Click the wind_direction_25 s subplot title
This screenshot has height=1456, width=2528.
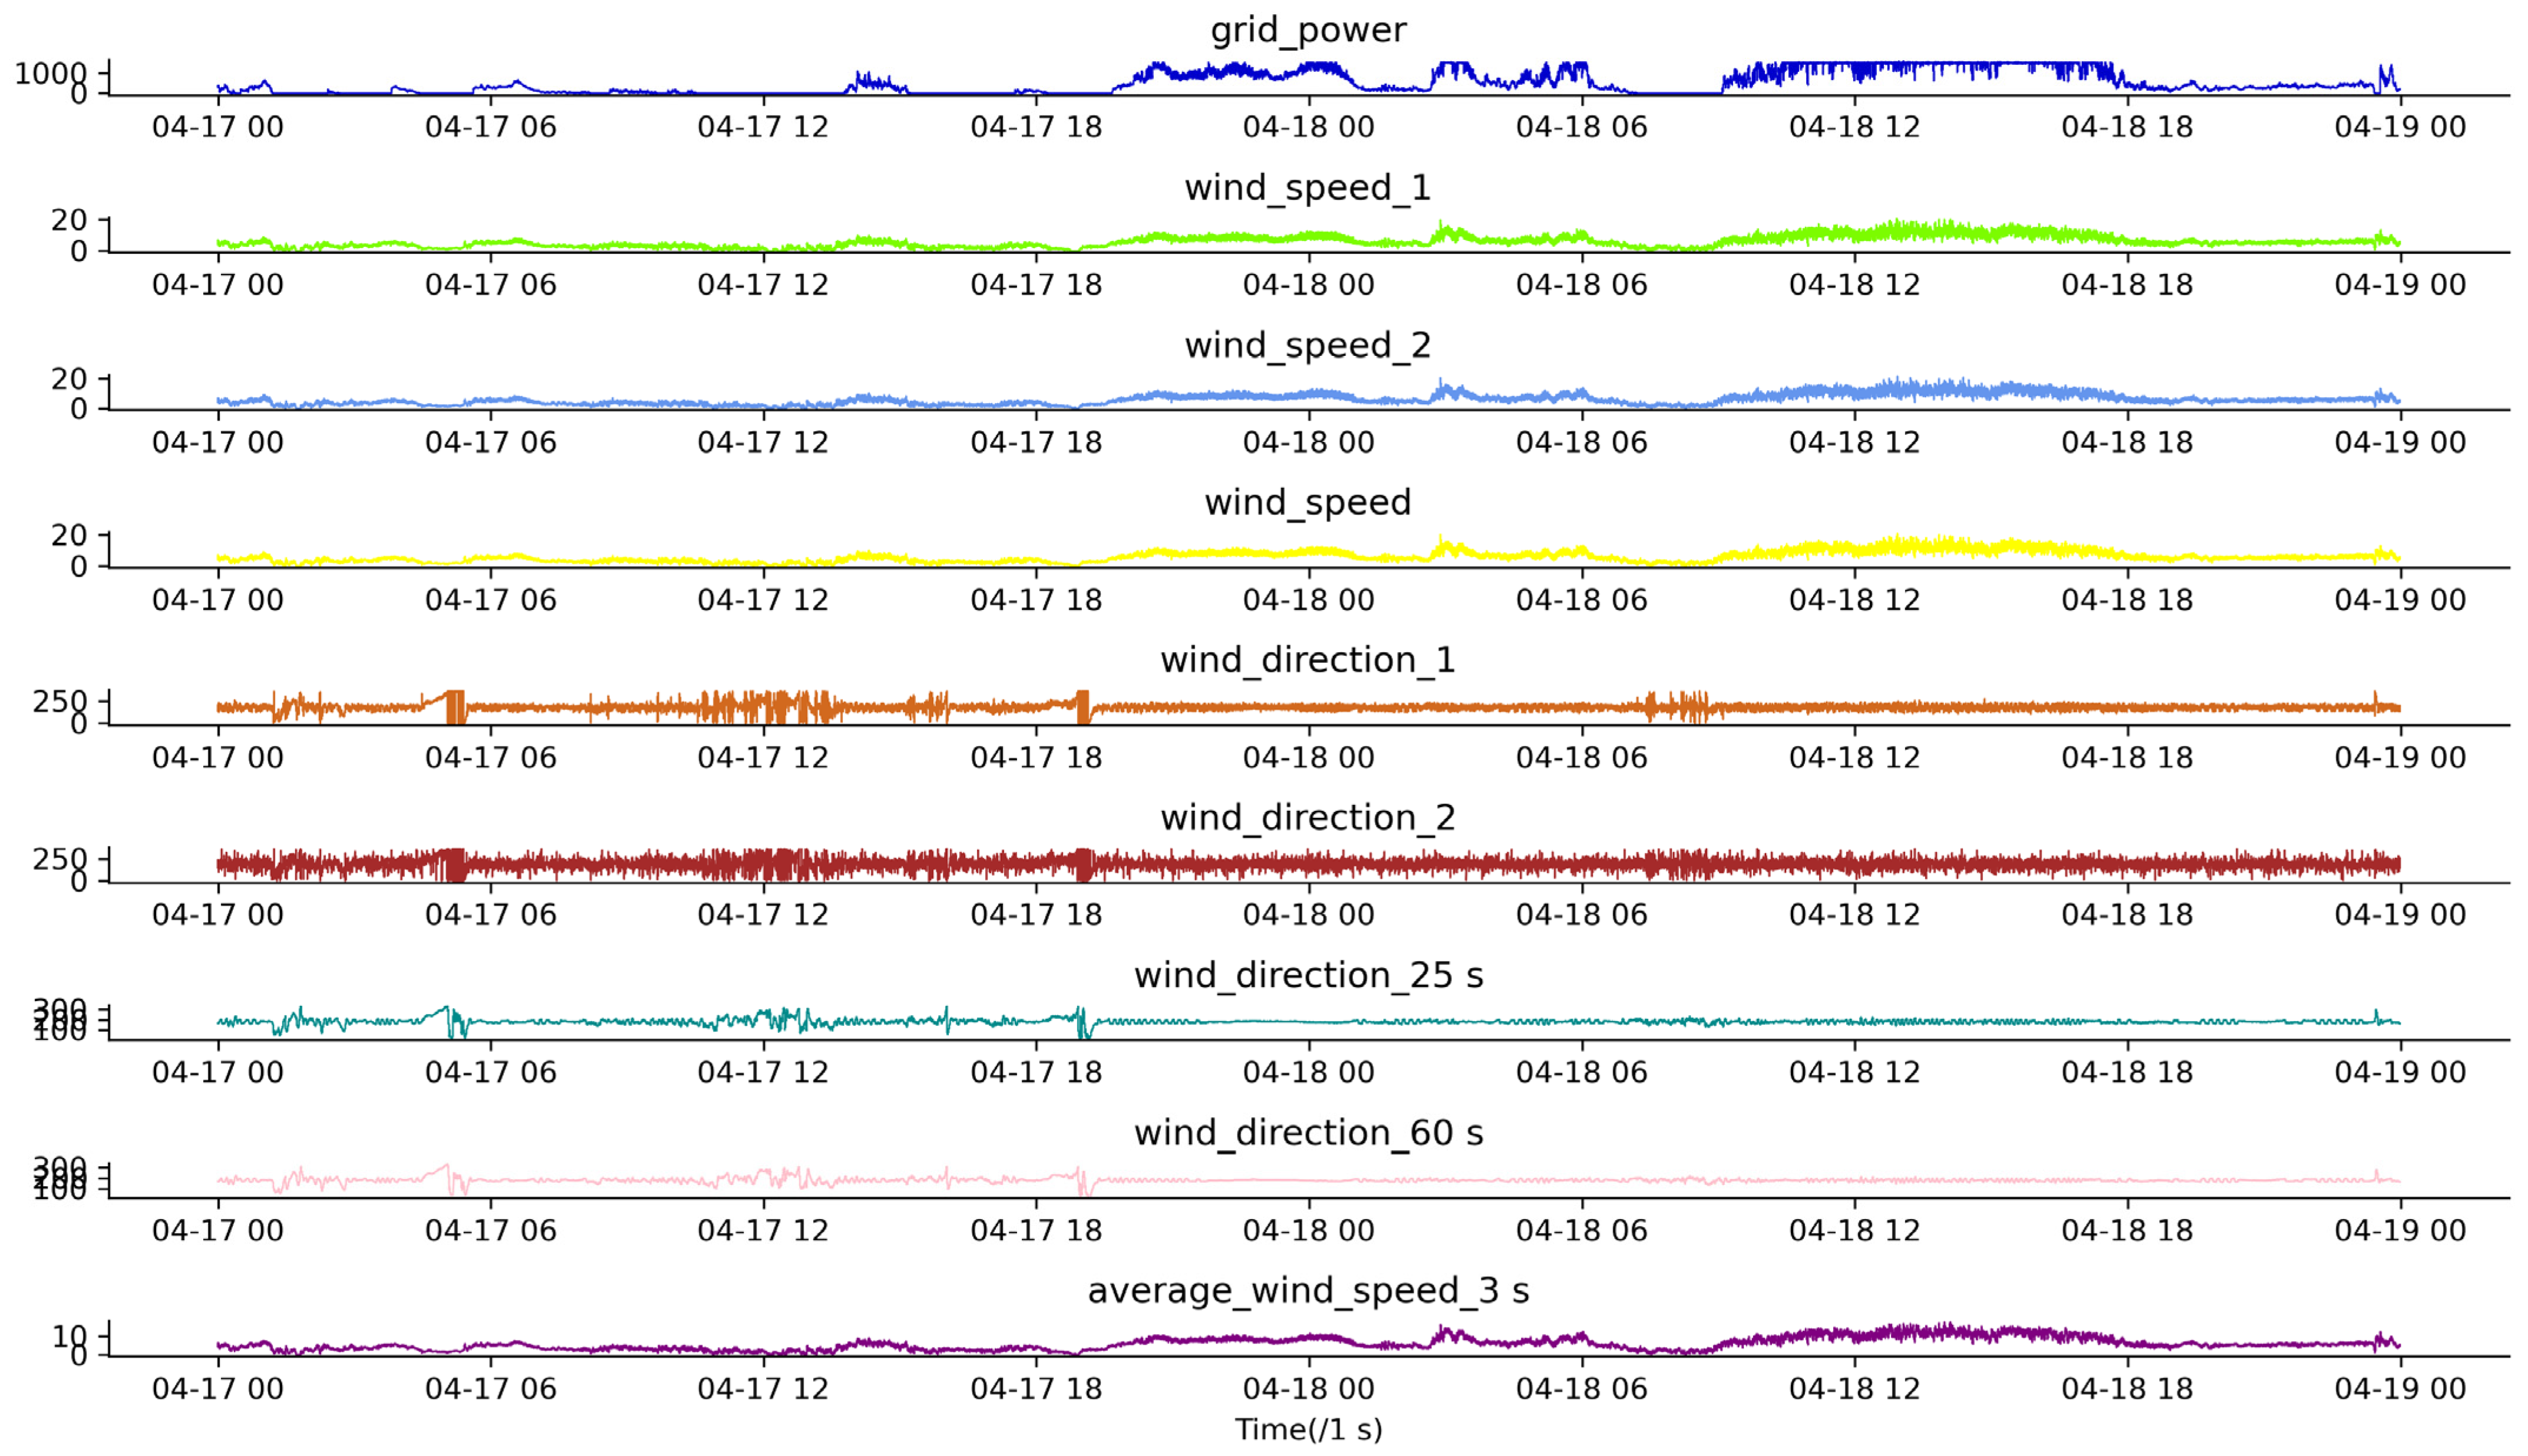1307,975
